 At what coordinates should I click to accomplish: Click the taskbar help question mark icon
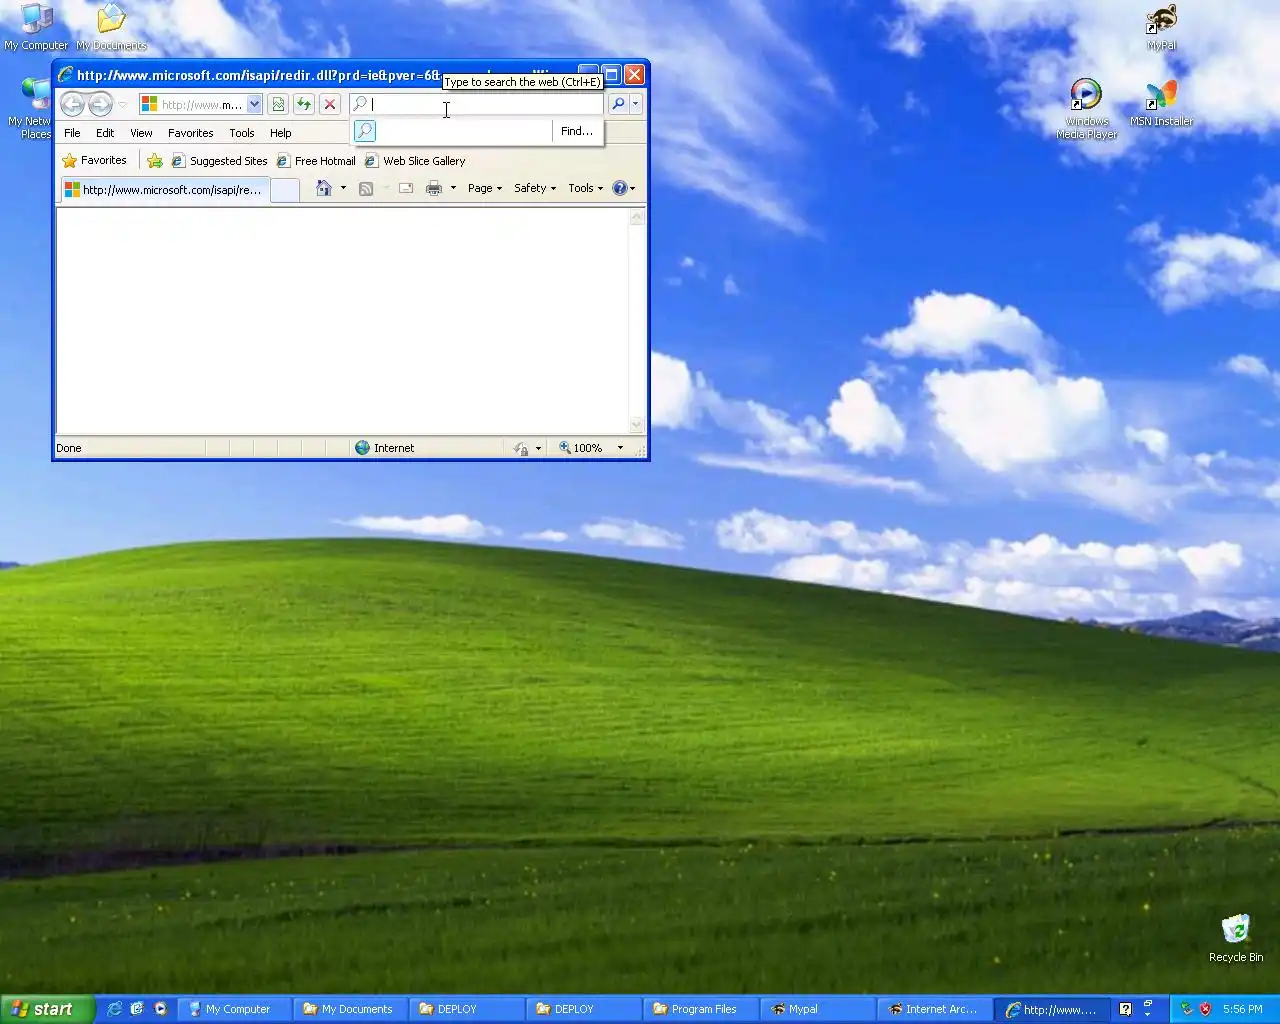click(x=1125, y=1009)
